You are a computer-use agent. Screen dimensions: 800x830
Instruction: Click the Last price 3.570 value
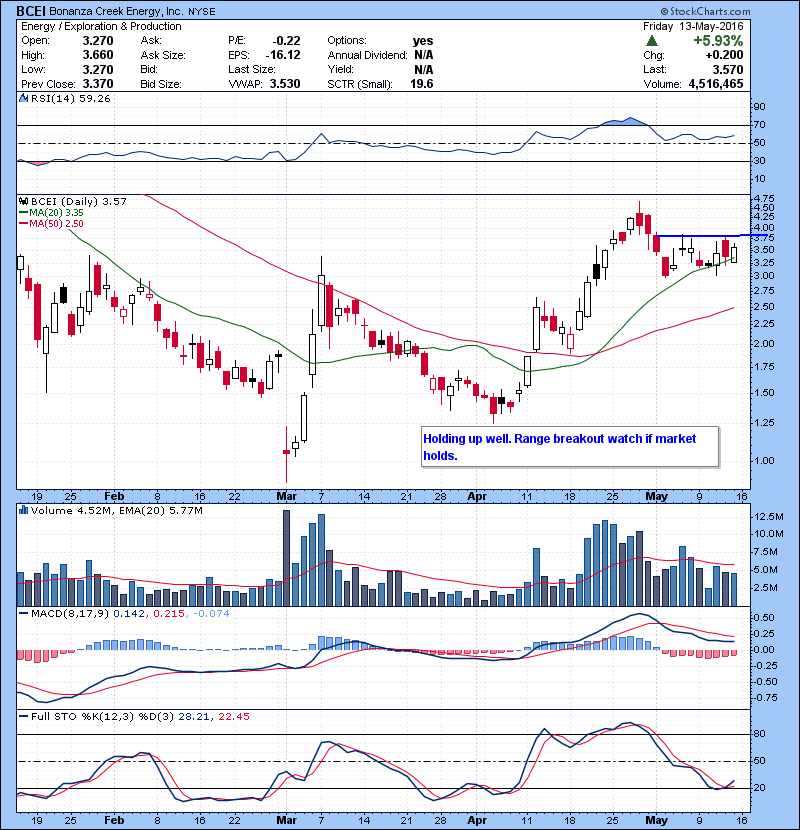pos(727,69)
